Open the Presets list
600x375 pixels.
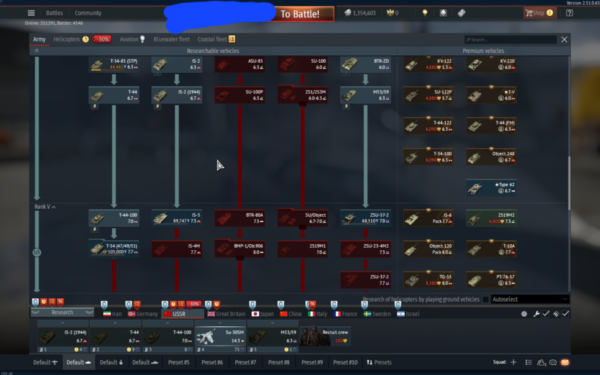point(379,362)
